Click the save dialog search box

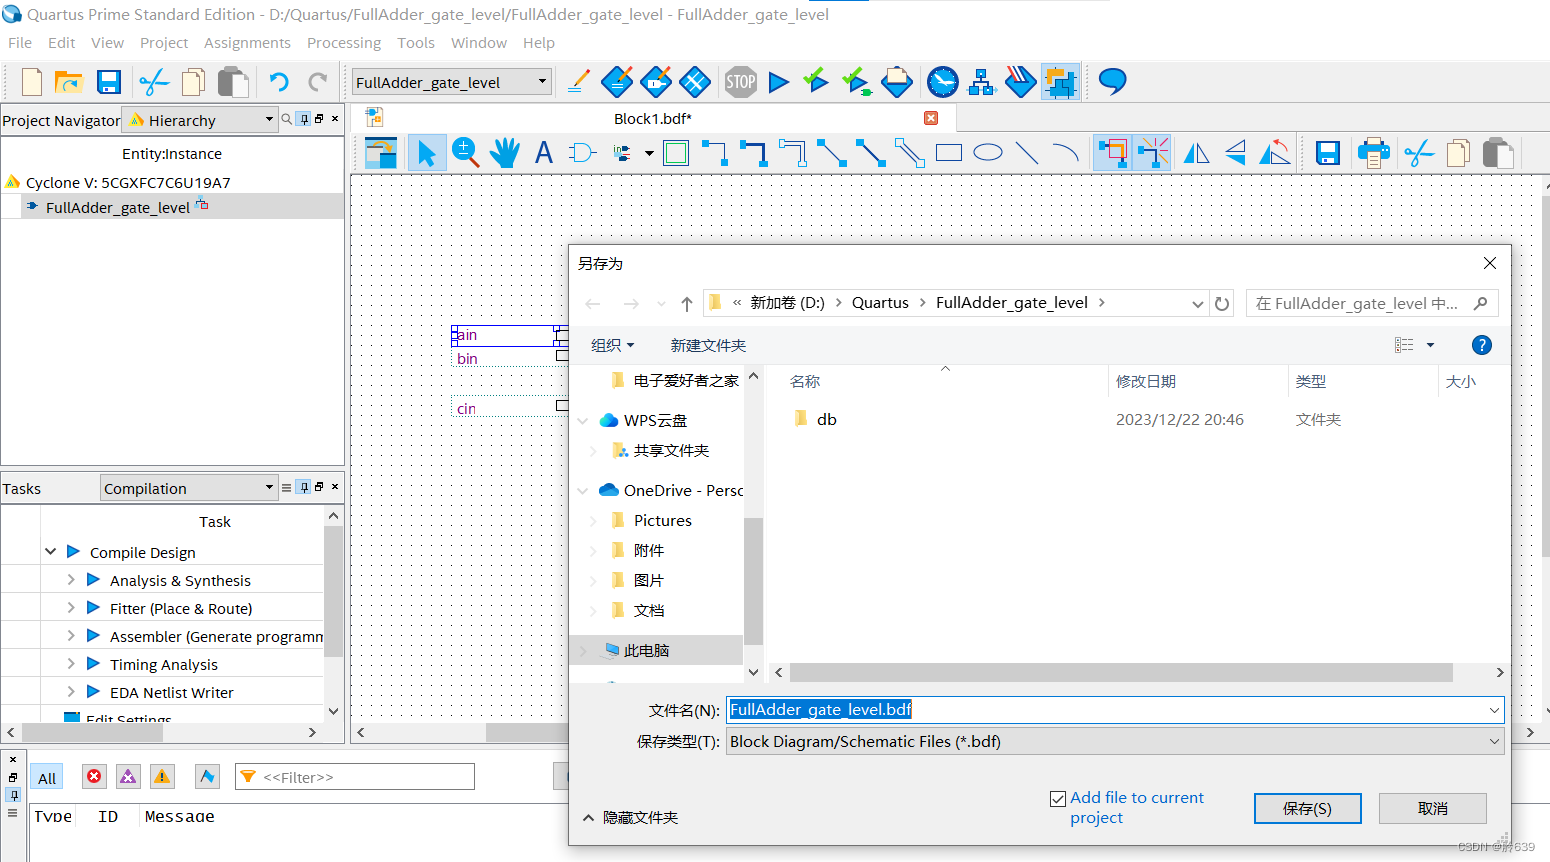1372,303
